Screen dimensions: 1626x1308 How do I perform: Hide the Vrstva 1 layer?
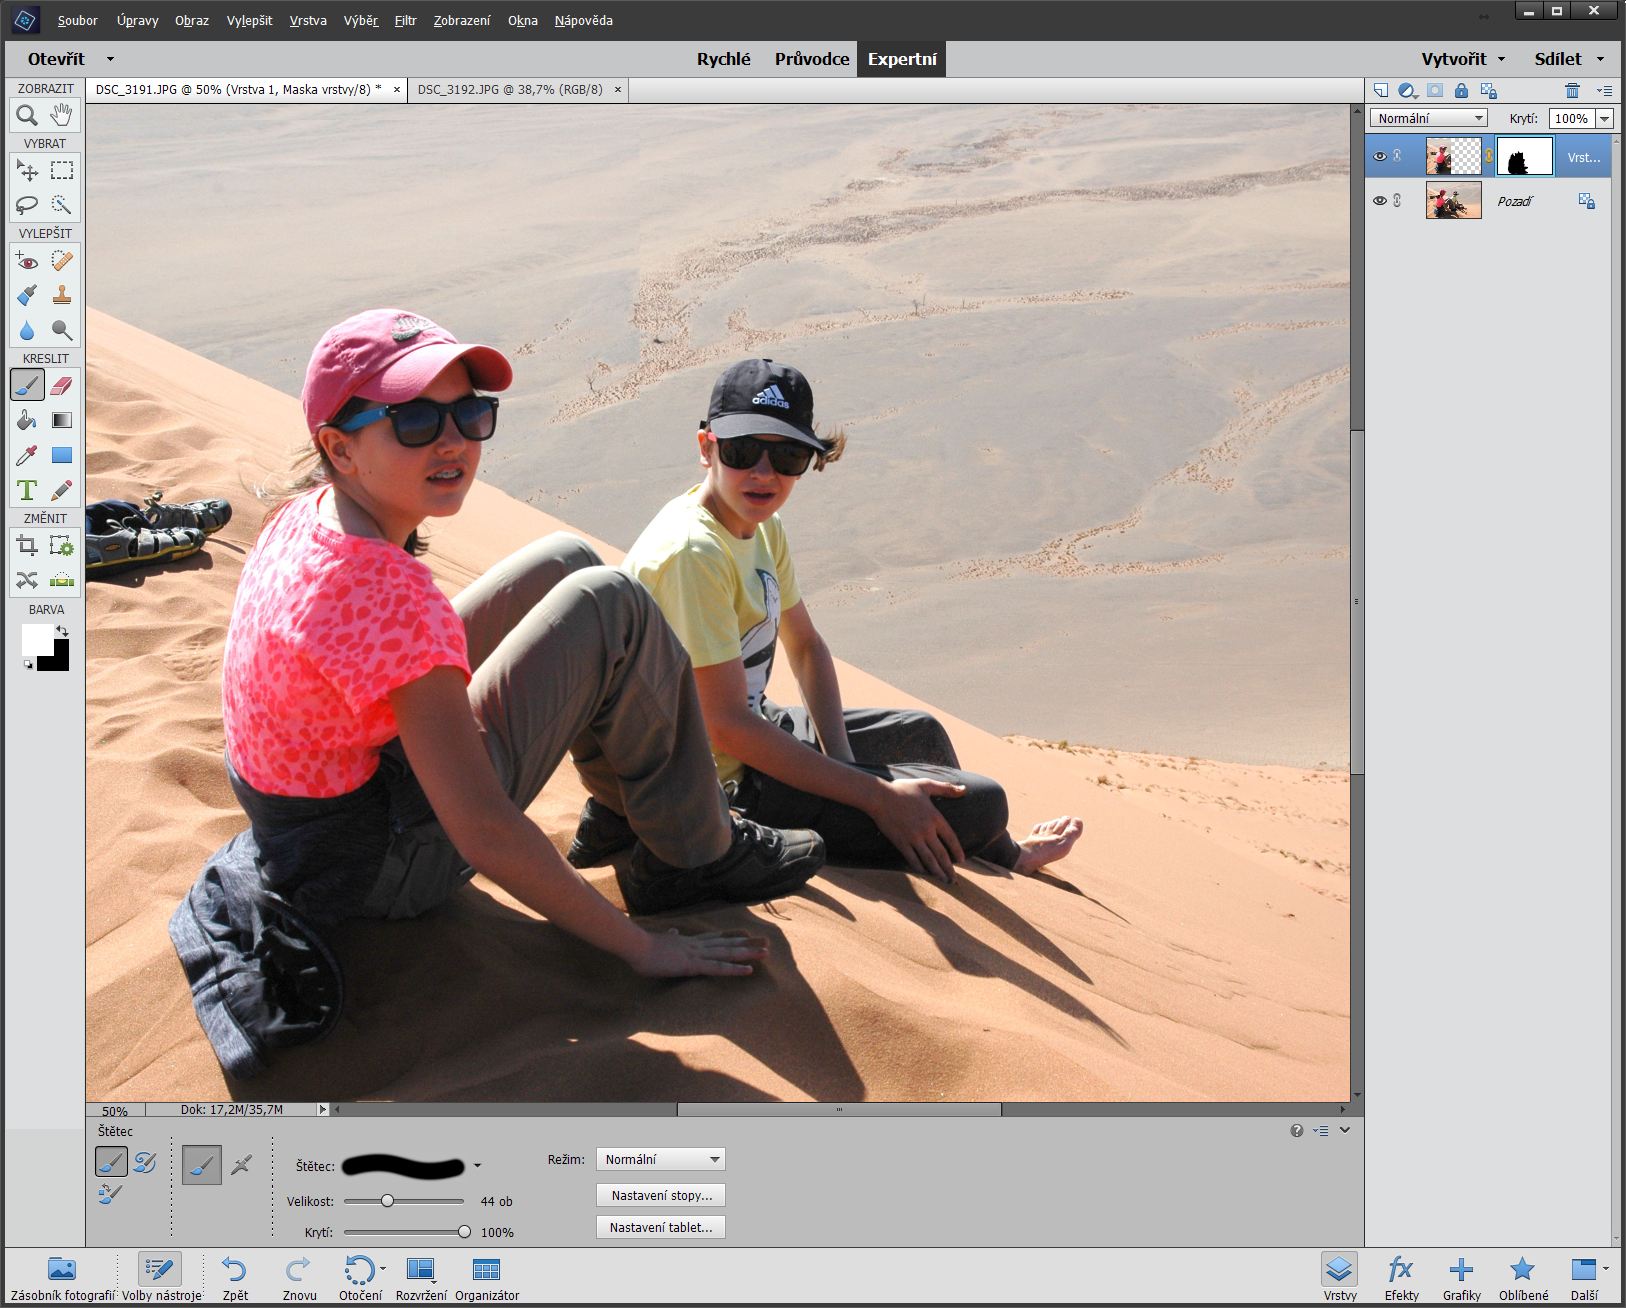1380,157
